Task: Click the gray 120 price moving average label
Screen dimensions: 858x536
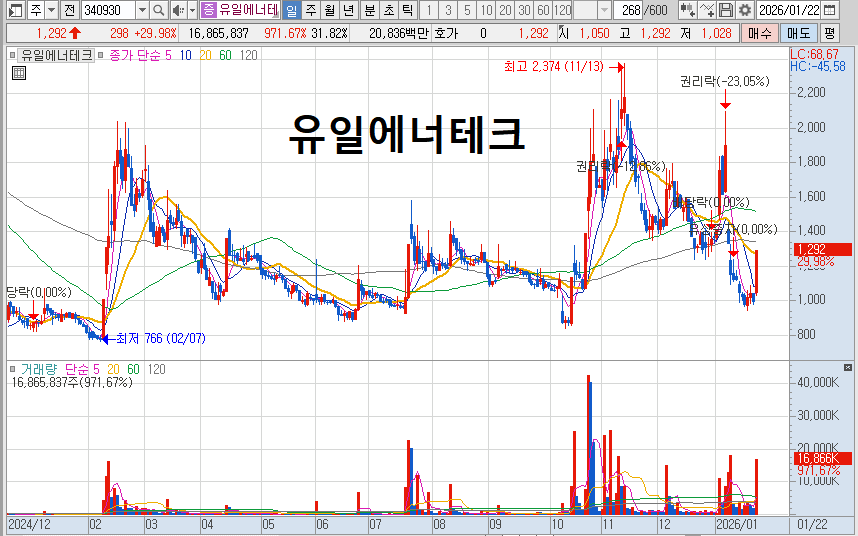Action: [x=248, y=55]
